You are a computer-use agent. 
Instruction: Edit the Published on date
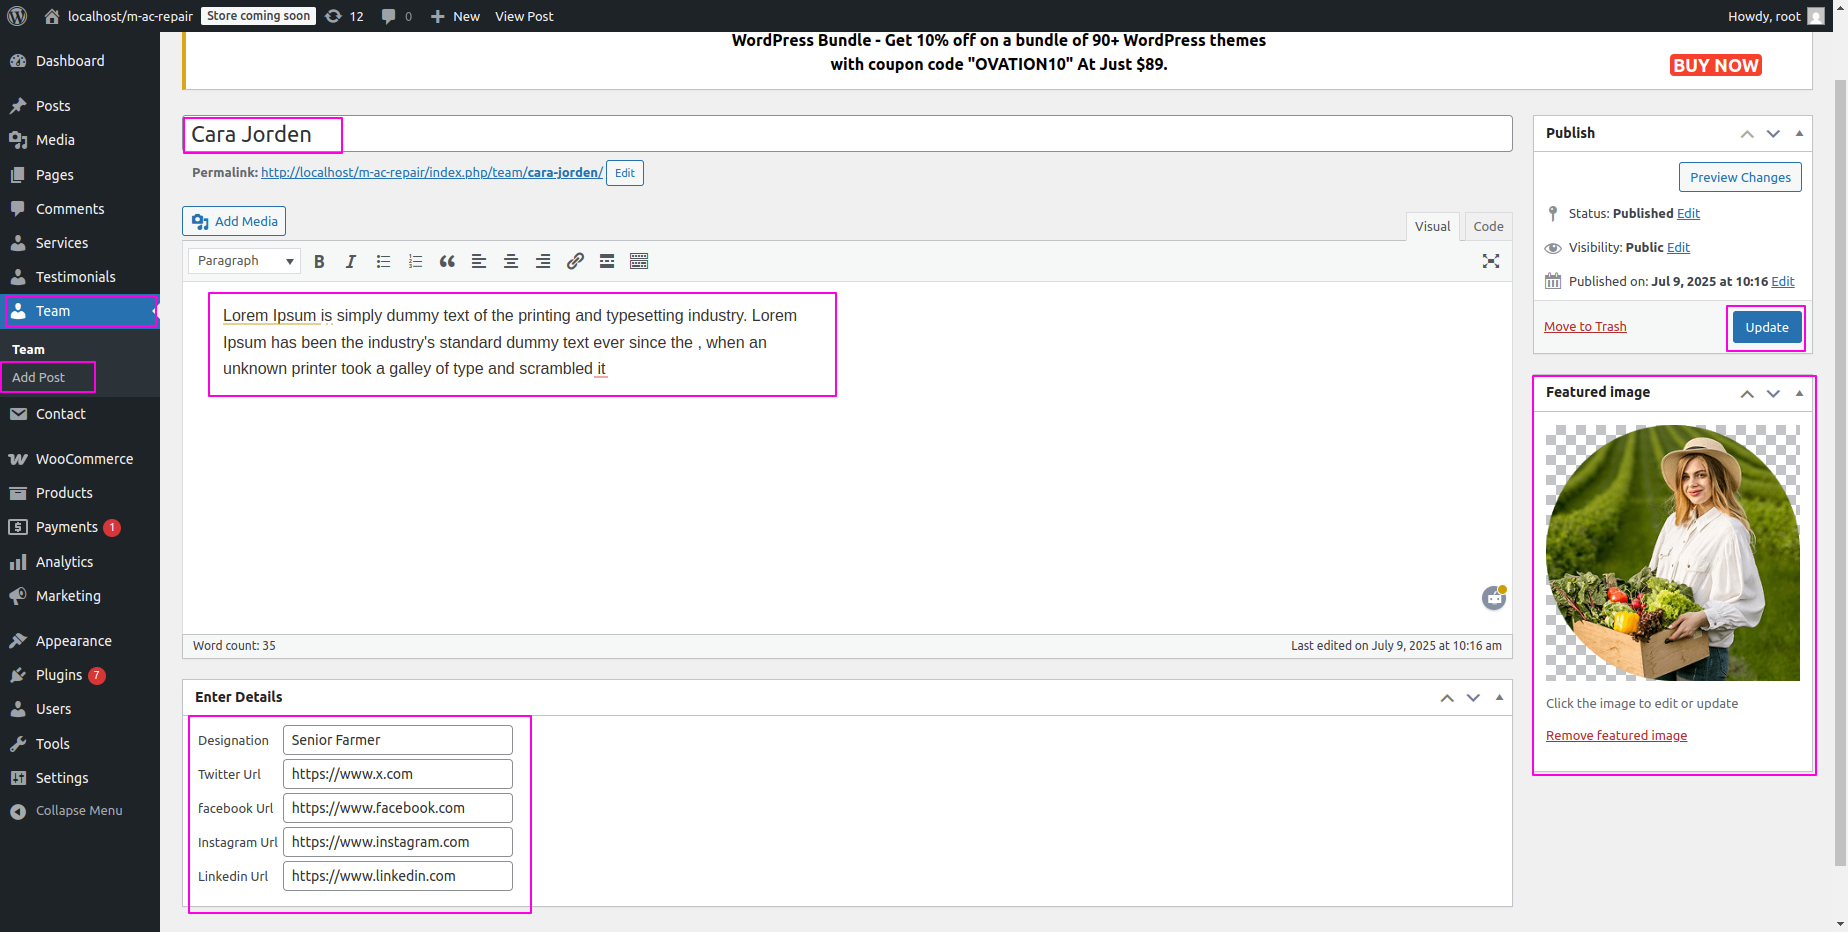point(1783,282)
